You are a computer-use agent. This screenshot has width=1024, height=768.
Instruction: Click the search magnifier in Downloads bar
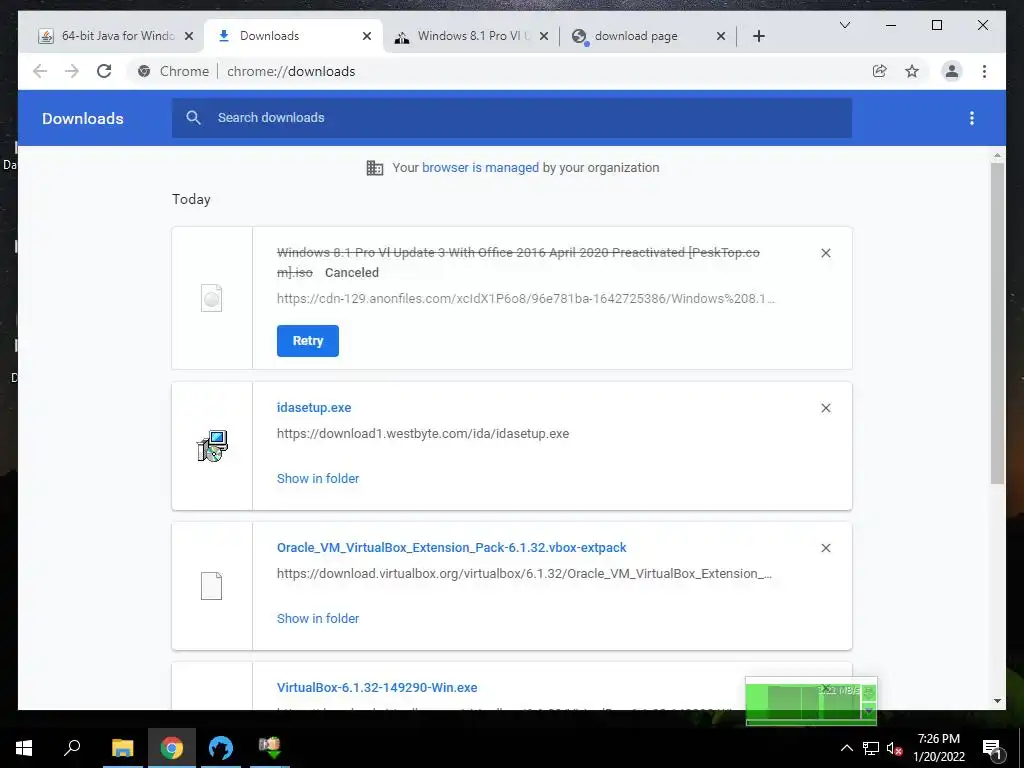(x=193, y=118)
